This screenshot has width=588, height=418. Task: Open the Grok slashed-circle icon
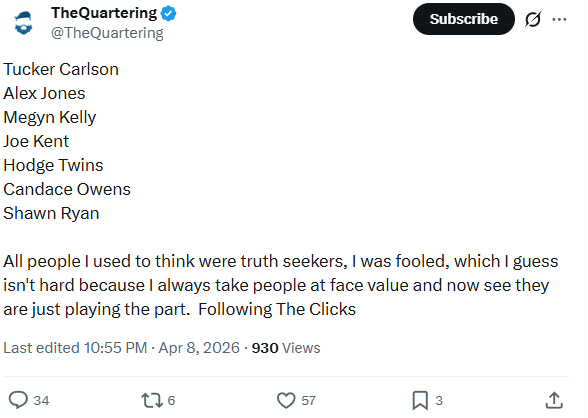[532, 19]
